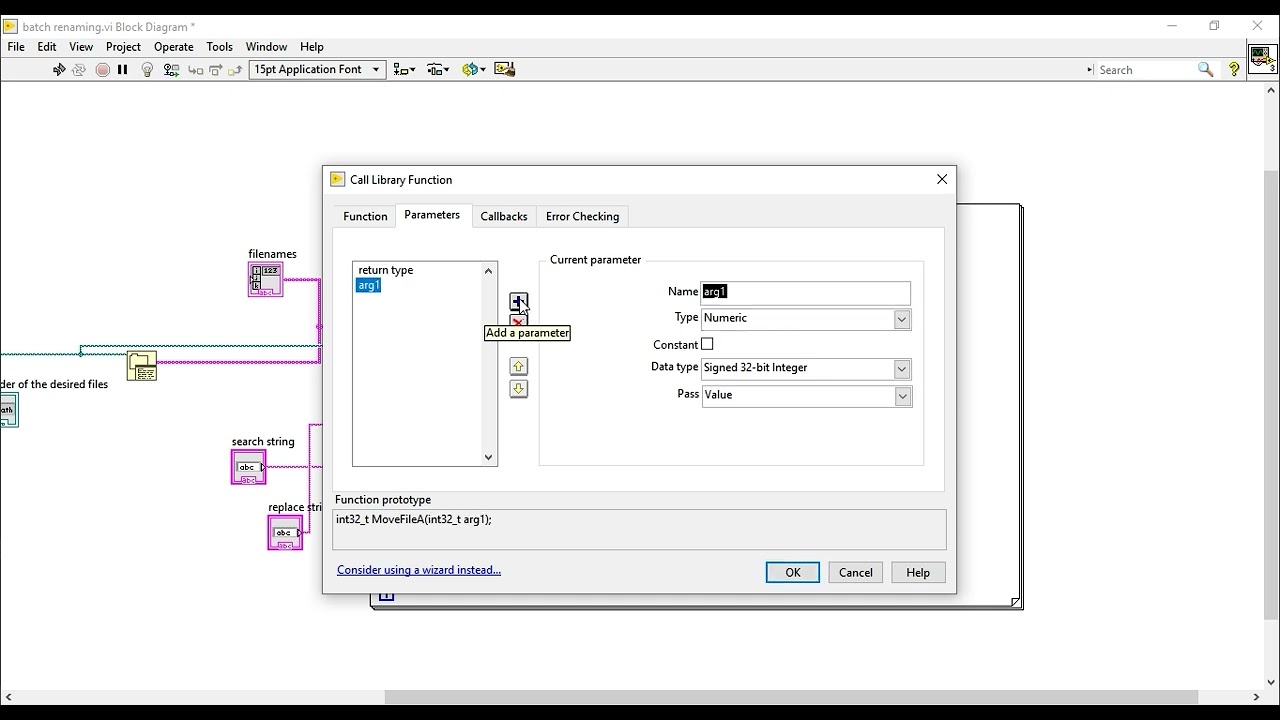Open the Error Checking tab

[583, 217]
